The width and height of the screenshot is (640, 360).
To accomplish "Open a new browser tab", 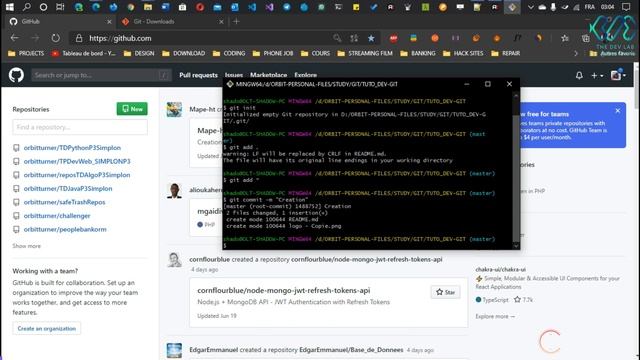I will (x=236, y=22).
